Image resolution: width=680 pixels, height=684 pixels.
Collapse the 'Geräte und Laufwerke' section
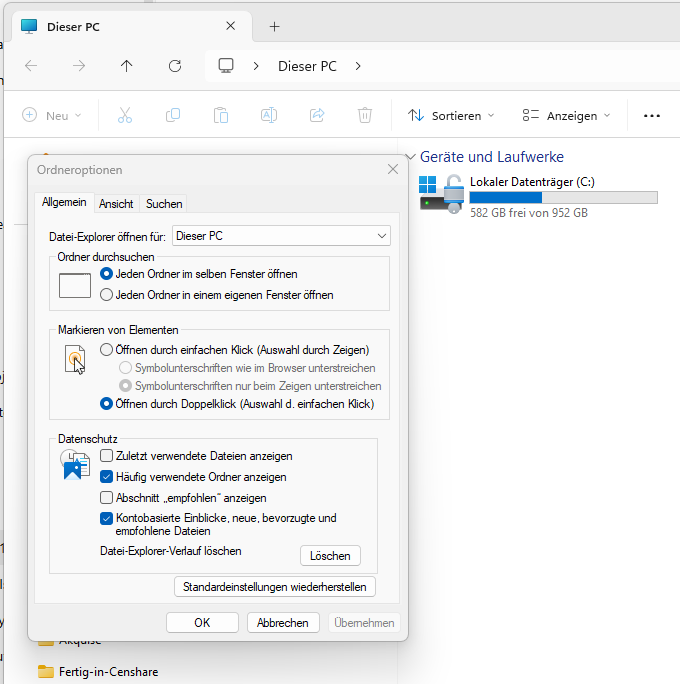[411, 157]
